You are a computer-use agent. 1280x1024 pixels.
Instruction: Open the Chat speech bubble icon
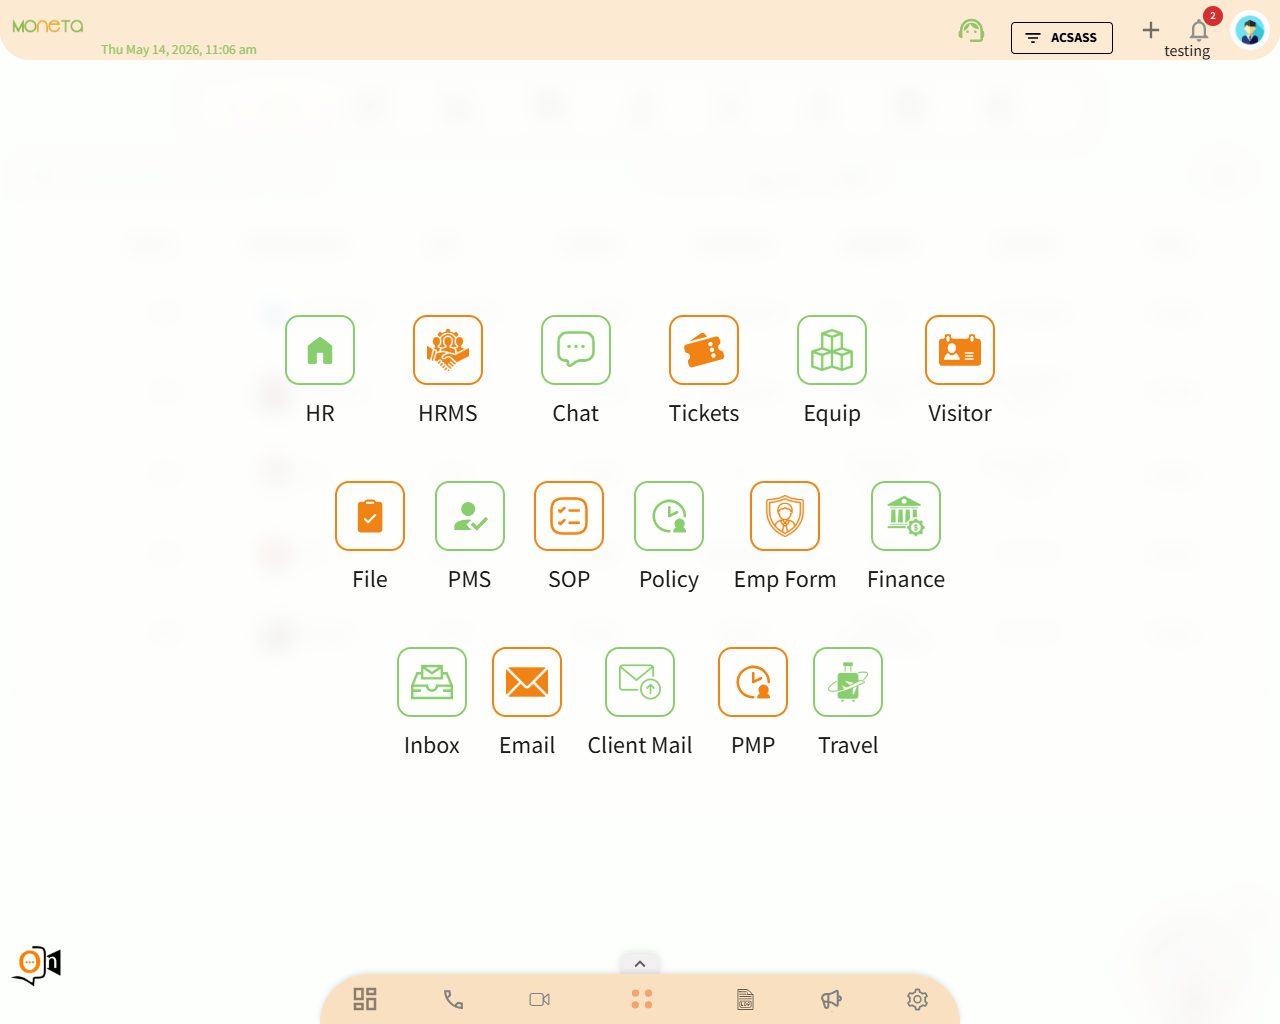click(x=576, y=350)
